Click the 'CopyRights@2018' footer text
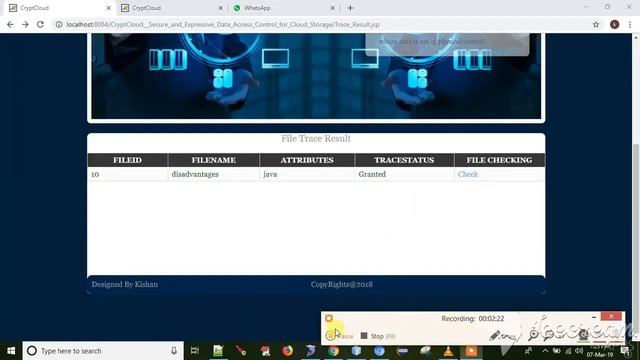Screen dimensions: 640x360 (x=342, y=284)
